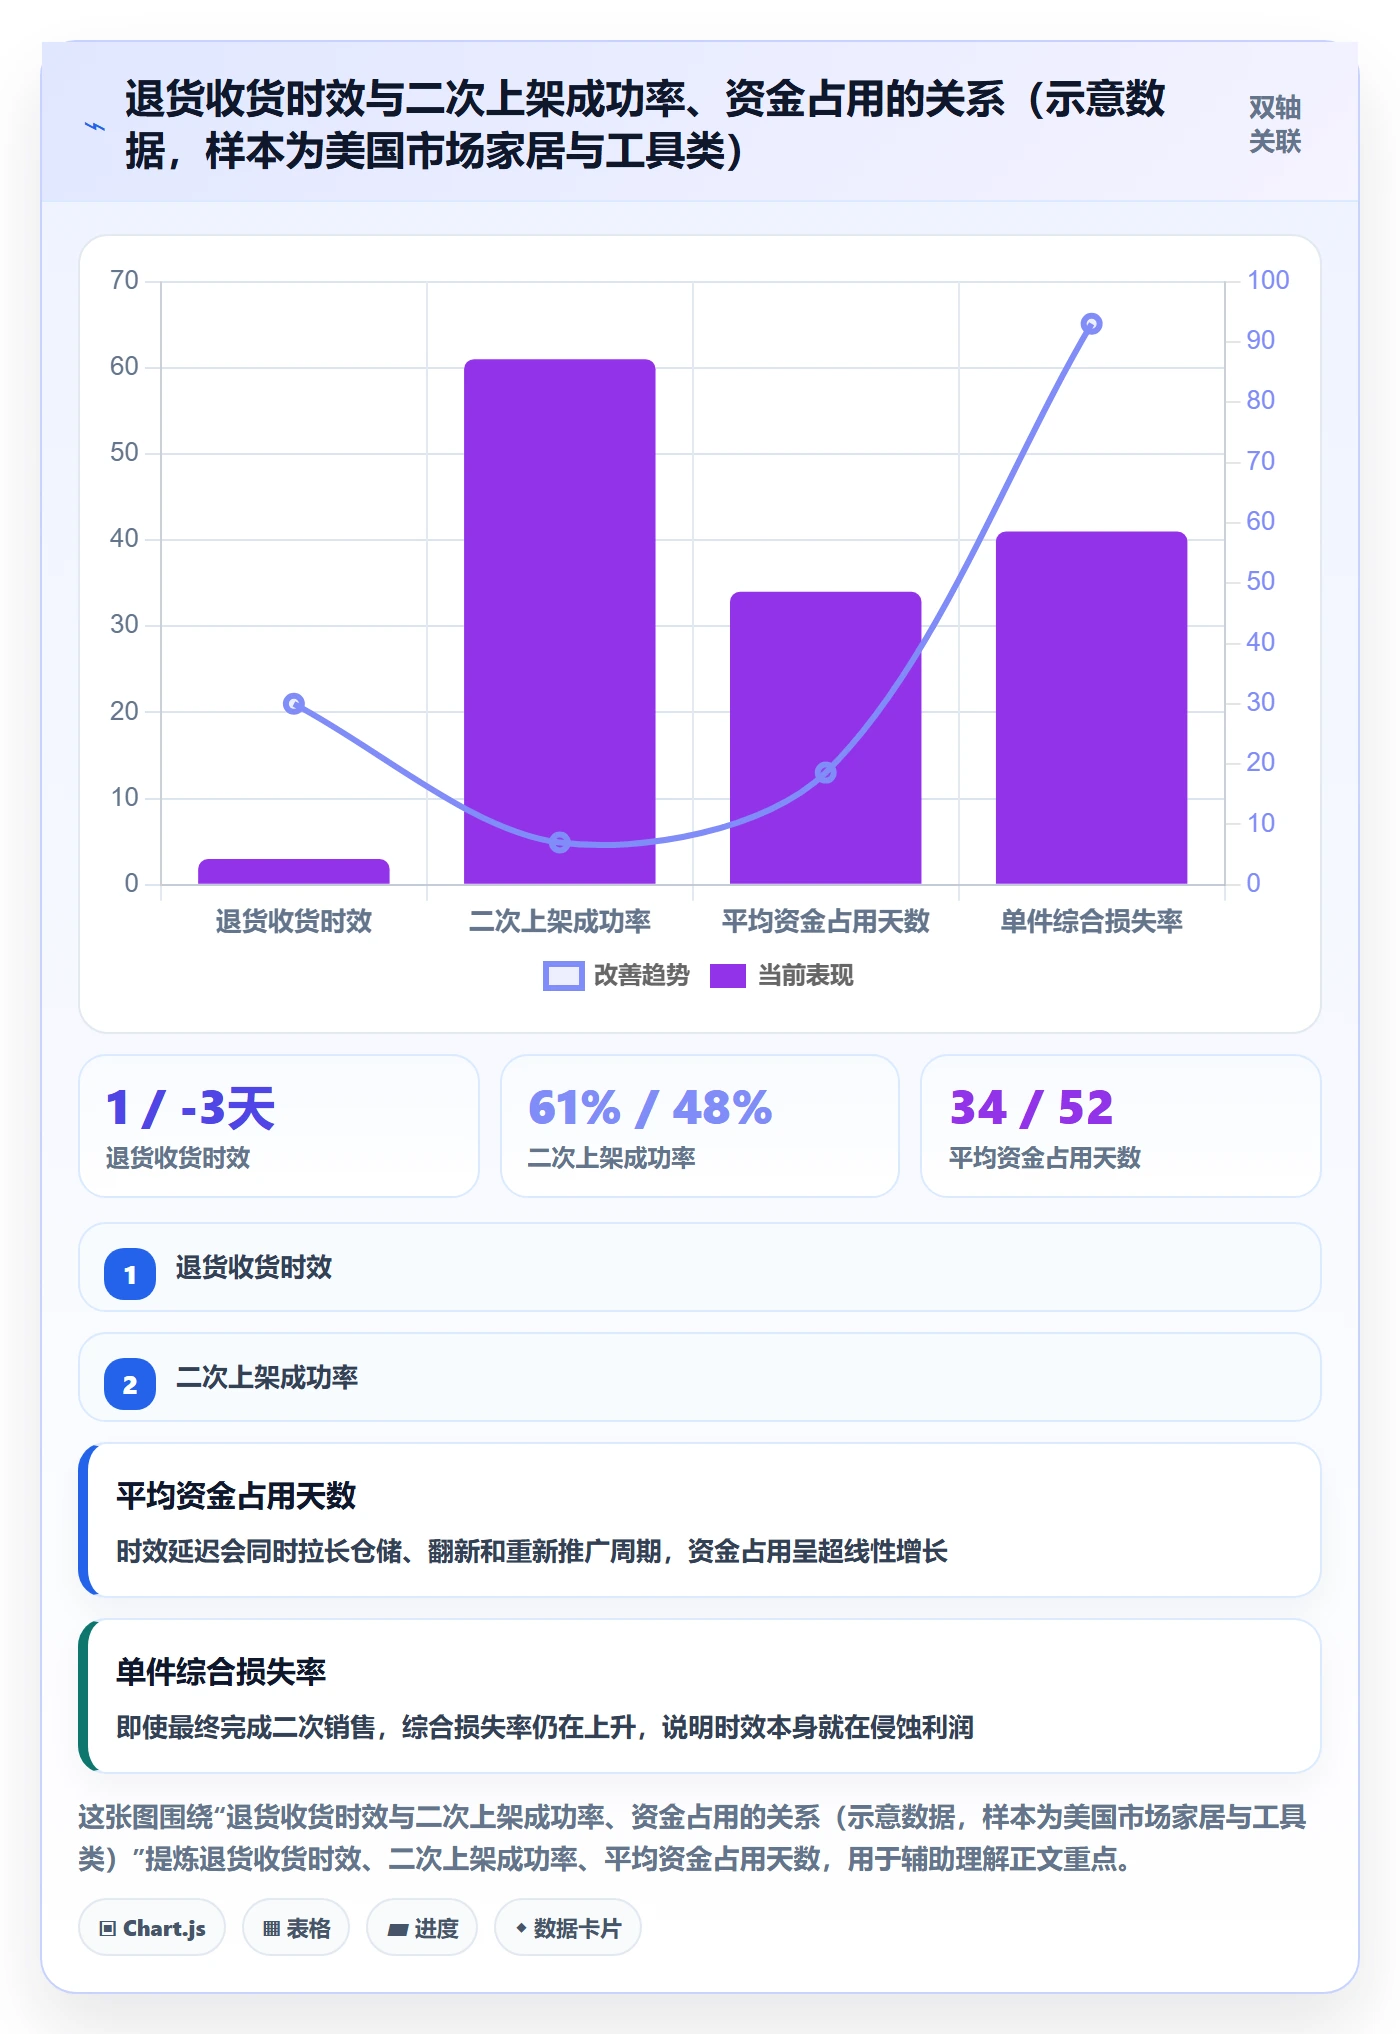Click the 平均资金占用天数 x-axis label
The height and width of the screenshot is (2034, 1400).
pos(825,921)
